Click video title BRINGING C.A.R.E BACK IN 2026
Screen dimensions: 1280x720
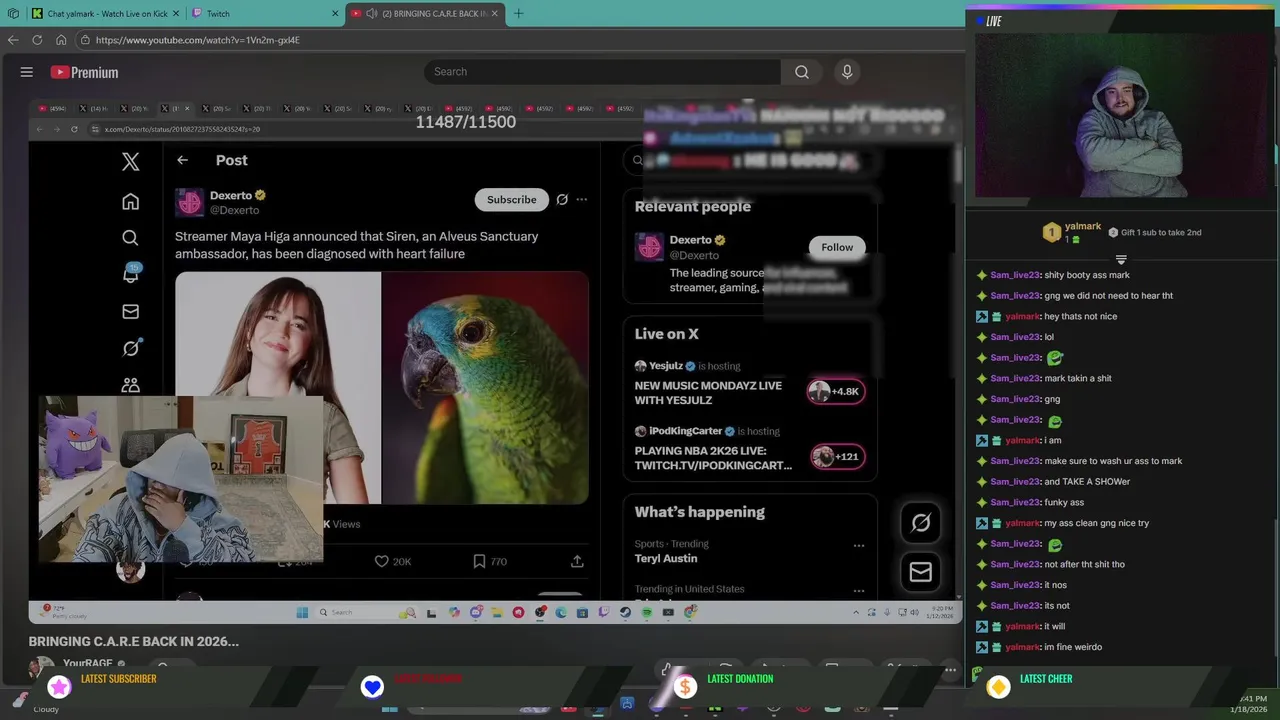point(134,642)
